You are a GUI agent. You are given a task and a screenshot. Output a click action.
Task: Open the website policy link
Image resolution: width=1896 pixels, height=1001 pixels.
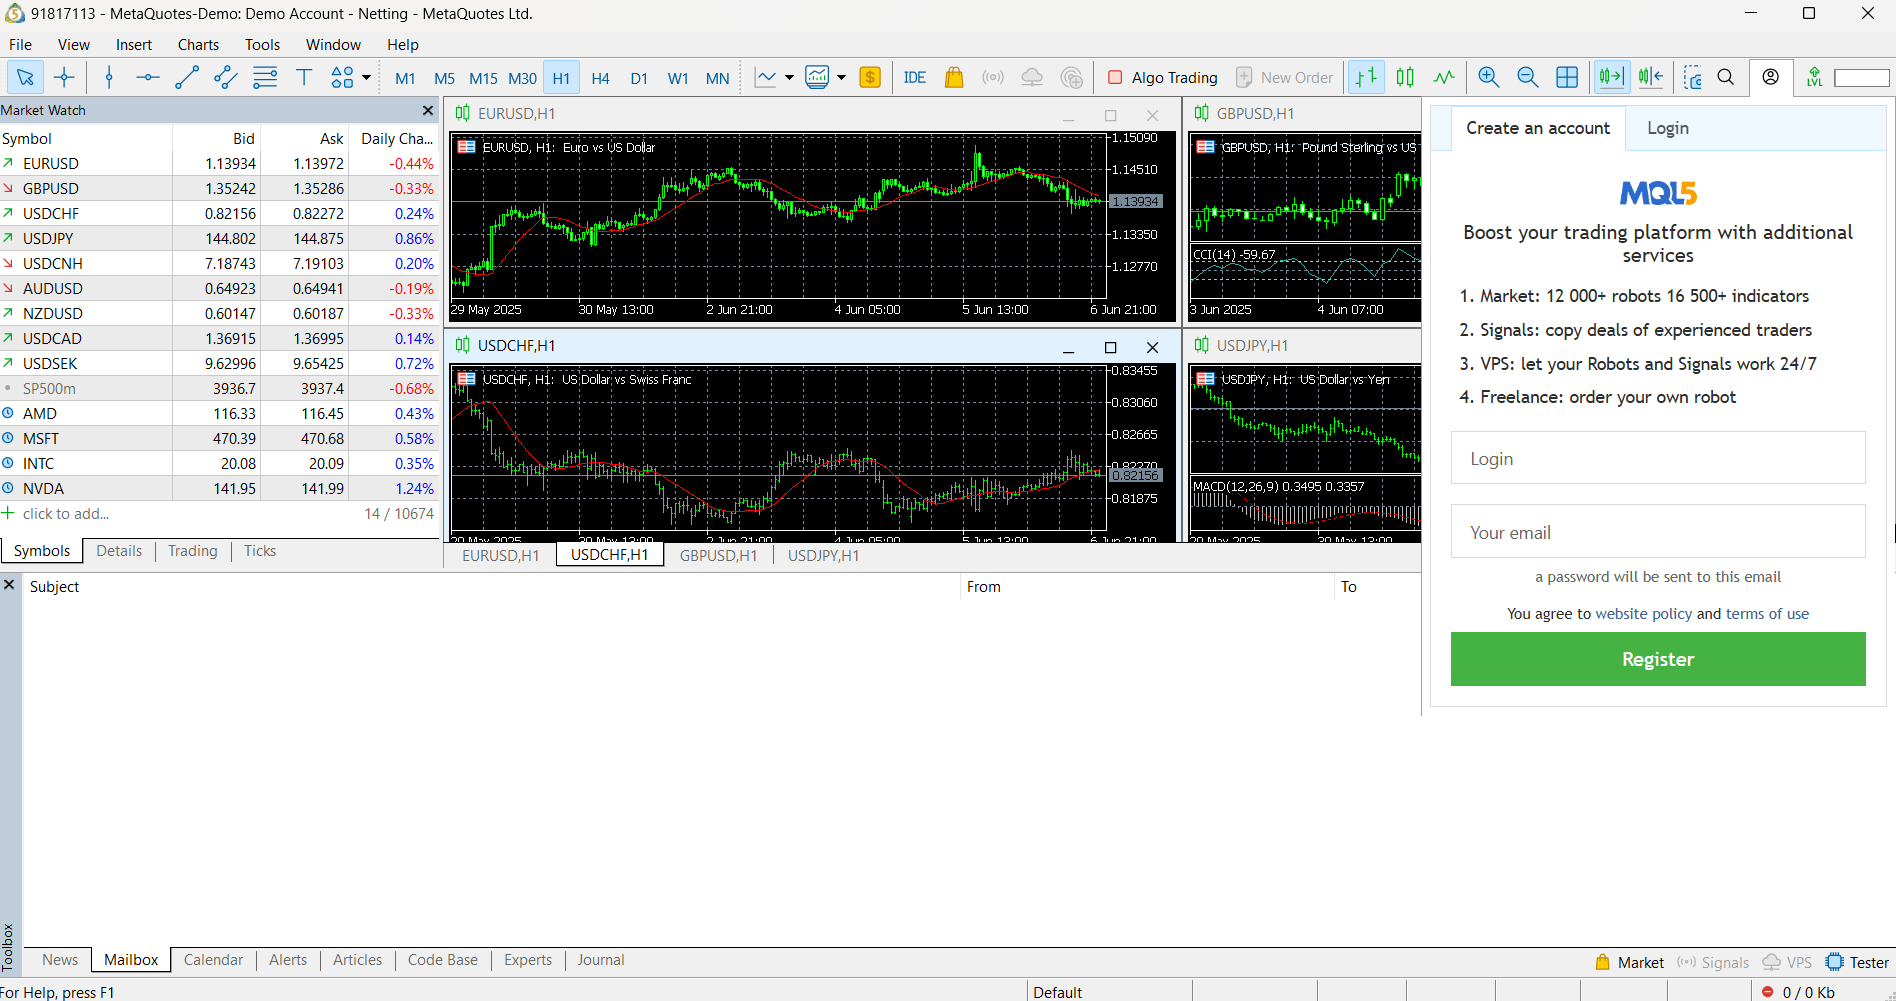point(1643,614)
